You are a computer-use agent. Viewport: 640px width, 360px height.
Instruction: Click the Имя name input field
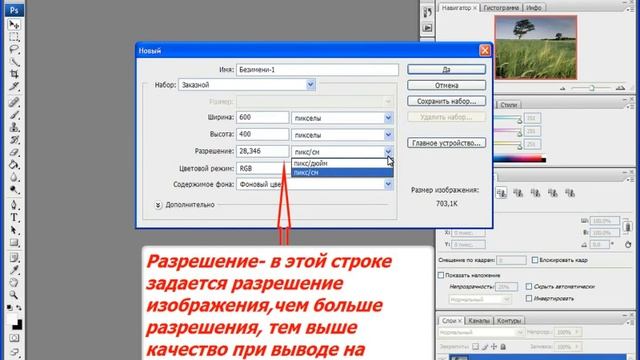click(317, 70)
